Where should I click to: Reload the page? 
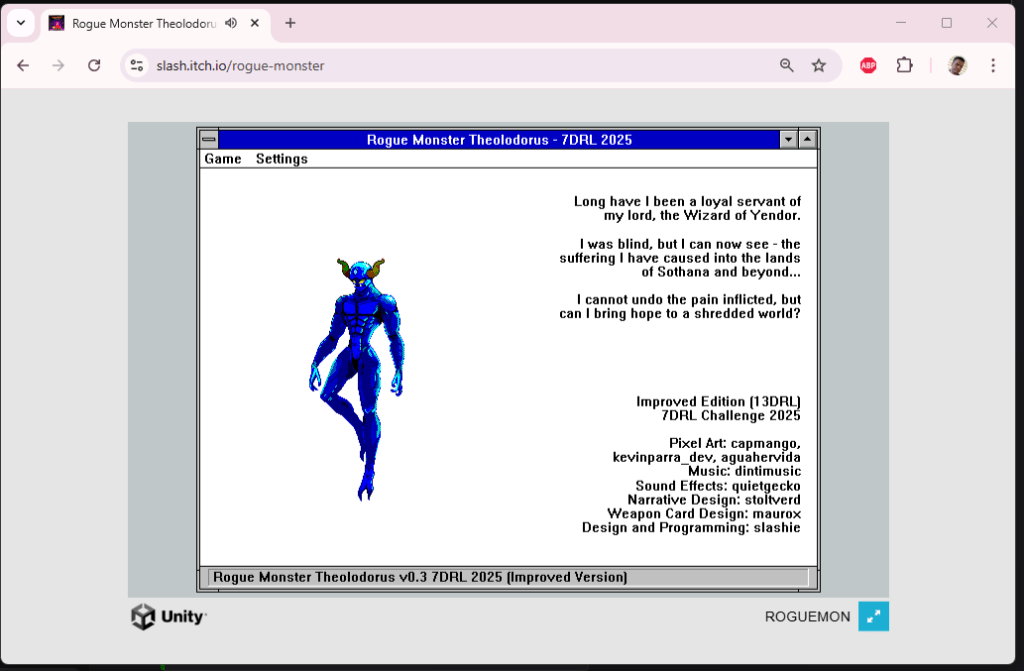[x=94, y=66]
